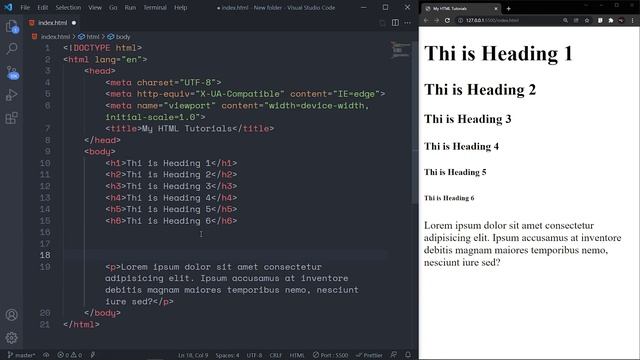This screenshot has height=360, width=640.
Task: Click the VS Code logo in the title bar
Action: click(8, 7)
